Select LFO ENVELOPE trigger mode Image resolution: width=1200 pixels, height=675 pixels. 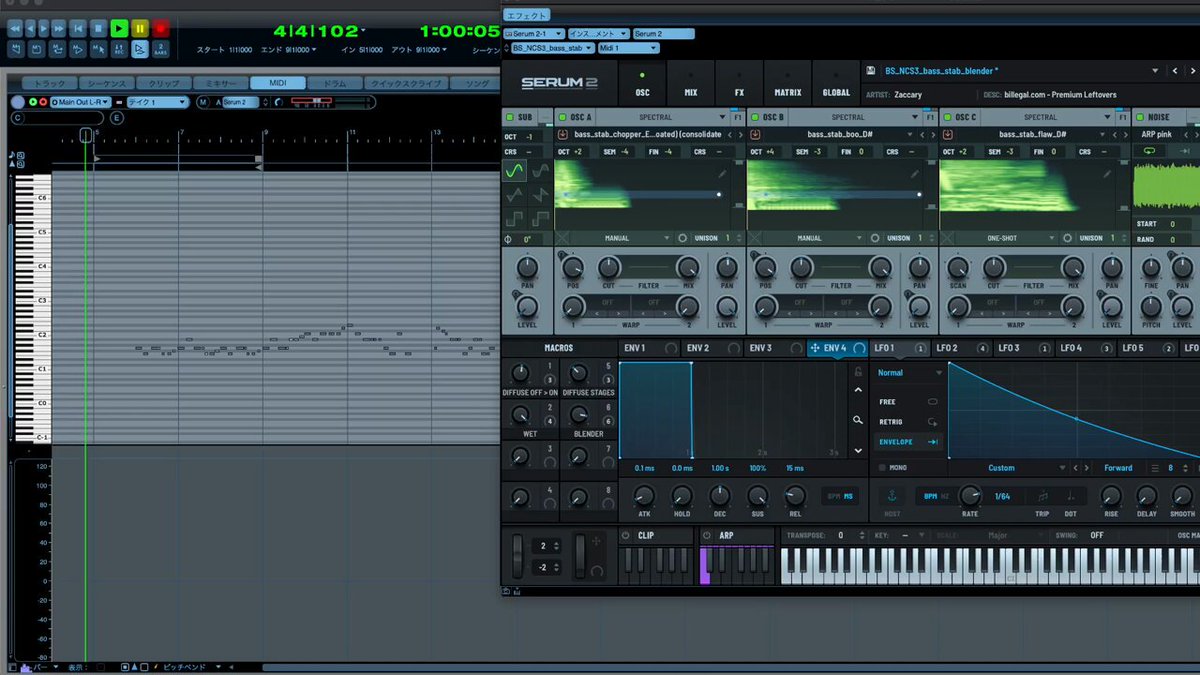point(908,442)
